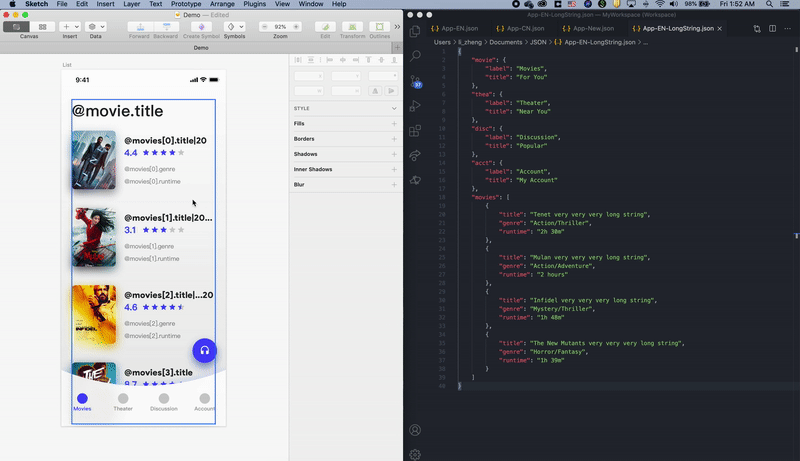Click the split editor right icon
800x461 pixels.
coord(772,29)
